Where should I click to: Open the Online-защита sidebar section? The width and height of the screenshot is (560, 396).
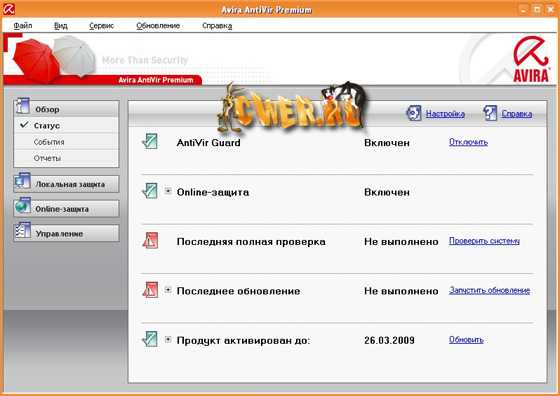coord(66,209)
